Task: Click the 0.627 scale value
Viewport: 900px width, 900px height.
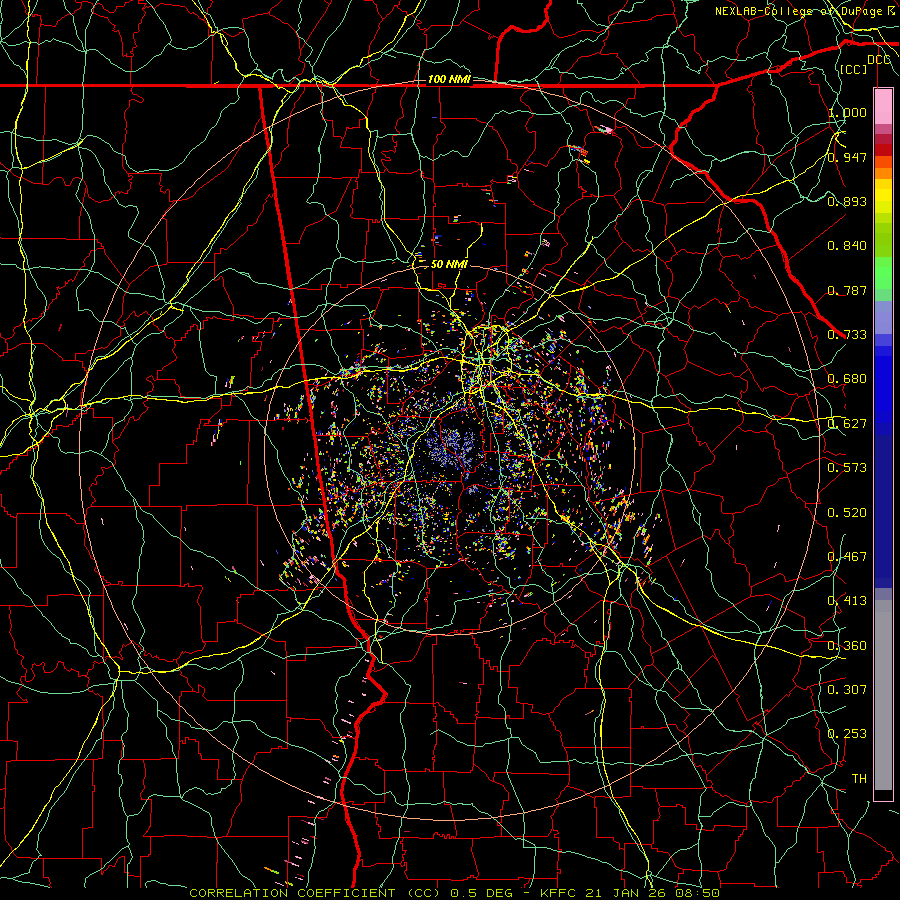Action: 847,424
